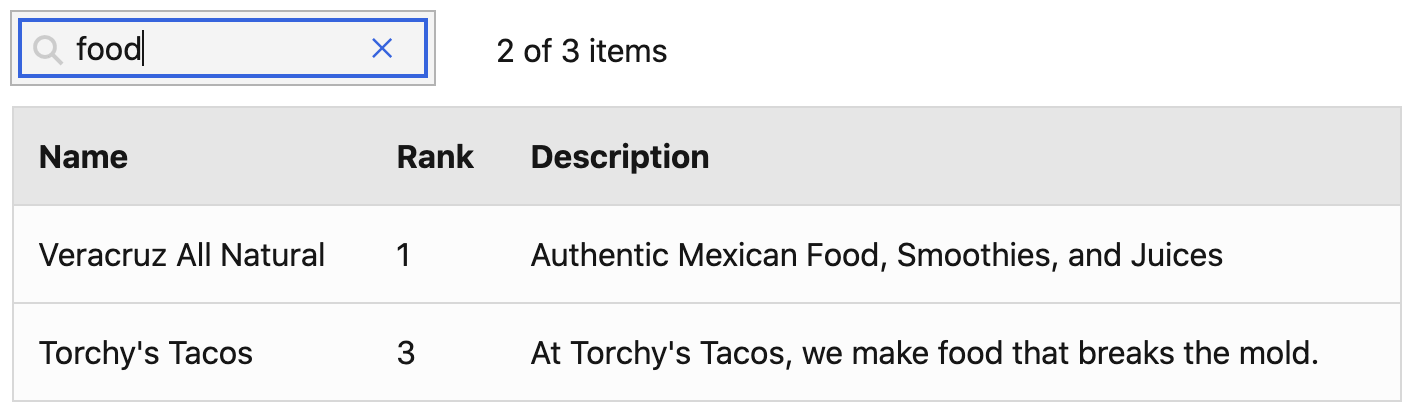Screen dimensions: 1414x414
Task: Click the gray table header bar
Action: pyautogui.click(x=1000, y=157)
